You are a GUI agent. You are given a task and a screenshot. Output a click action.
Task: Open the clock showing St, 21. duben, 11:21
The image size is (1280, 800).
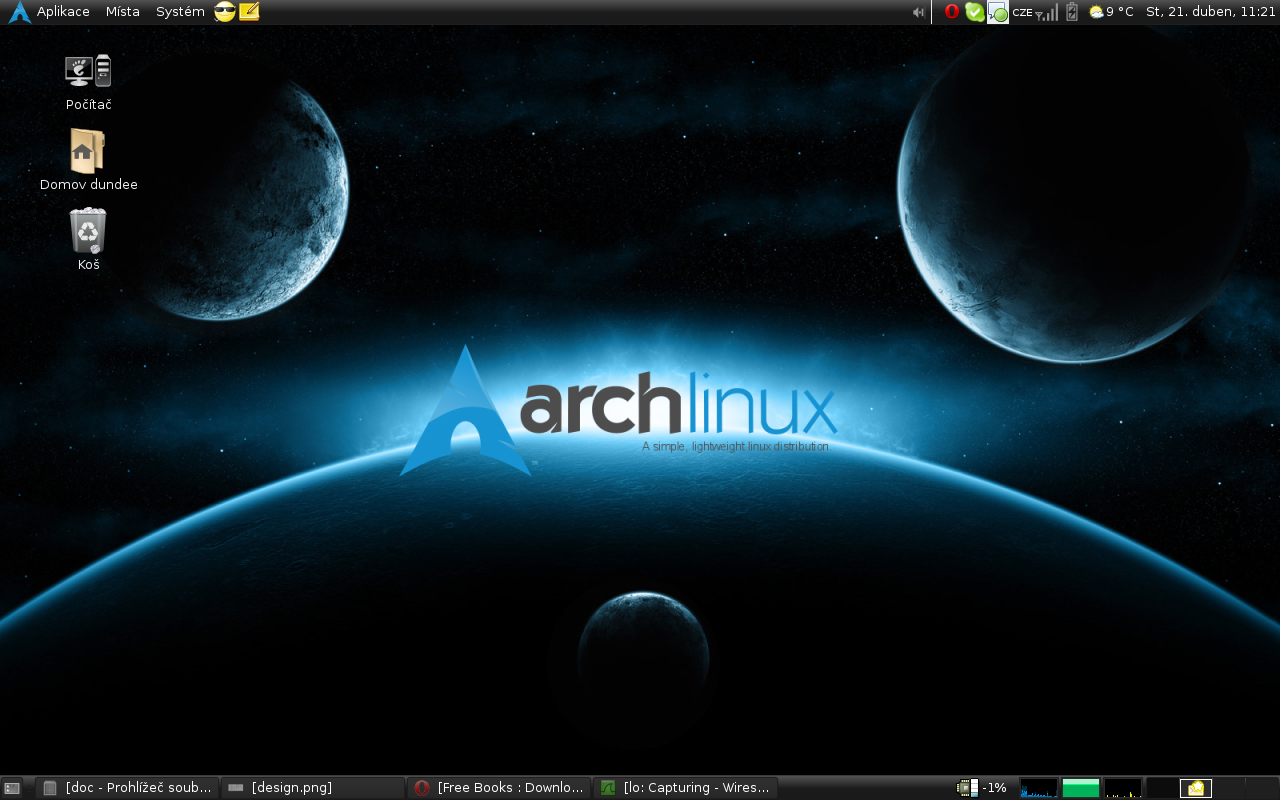[1211, 12]
